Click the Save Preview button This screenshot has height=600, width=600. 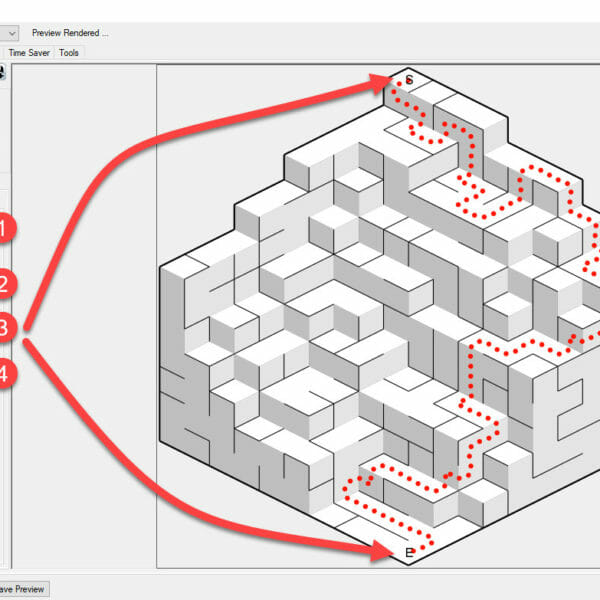point(22,589)
